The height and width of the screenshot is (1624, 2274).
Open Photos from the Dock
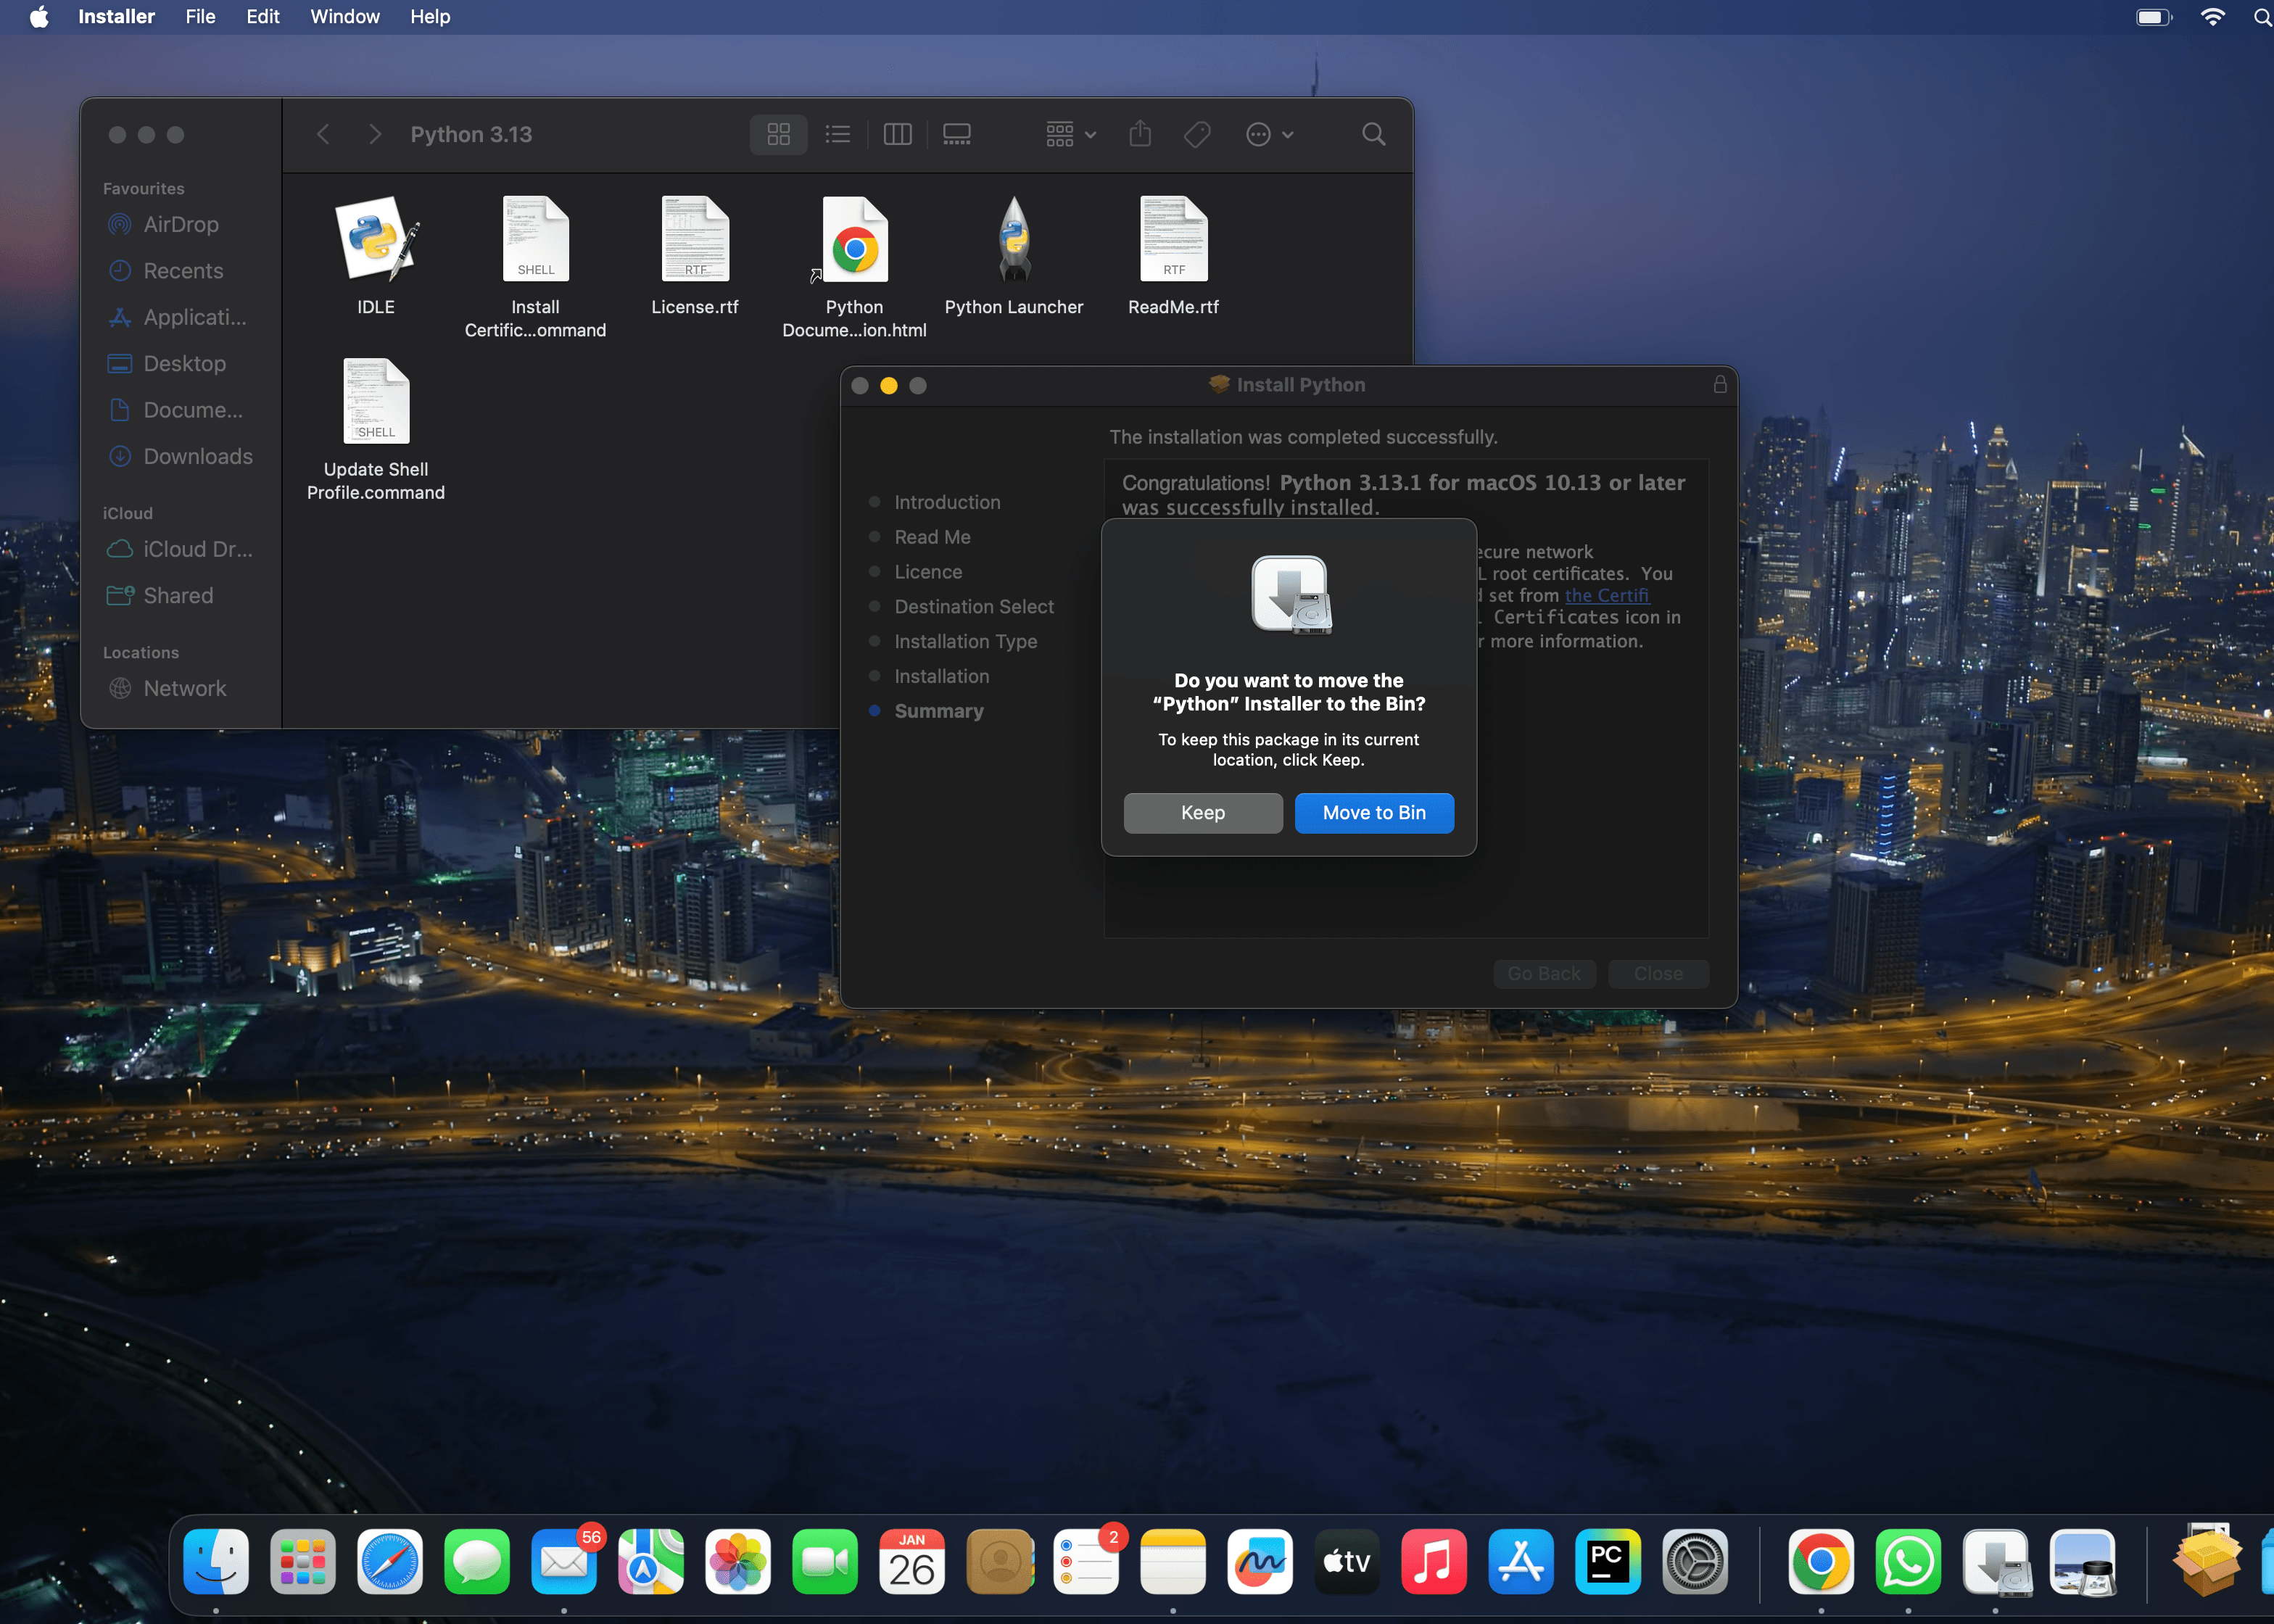coord(738,1561)
